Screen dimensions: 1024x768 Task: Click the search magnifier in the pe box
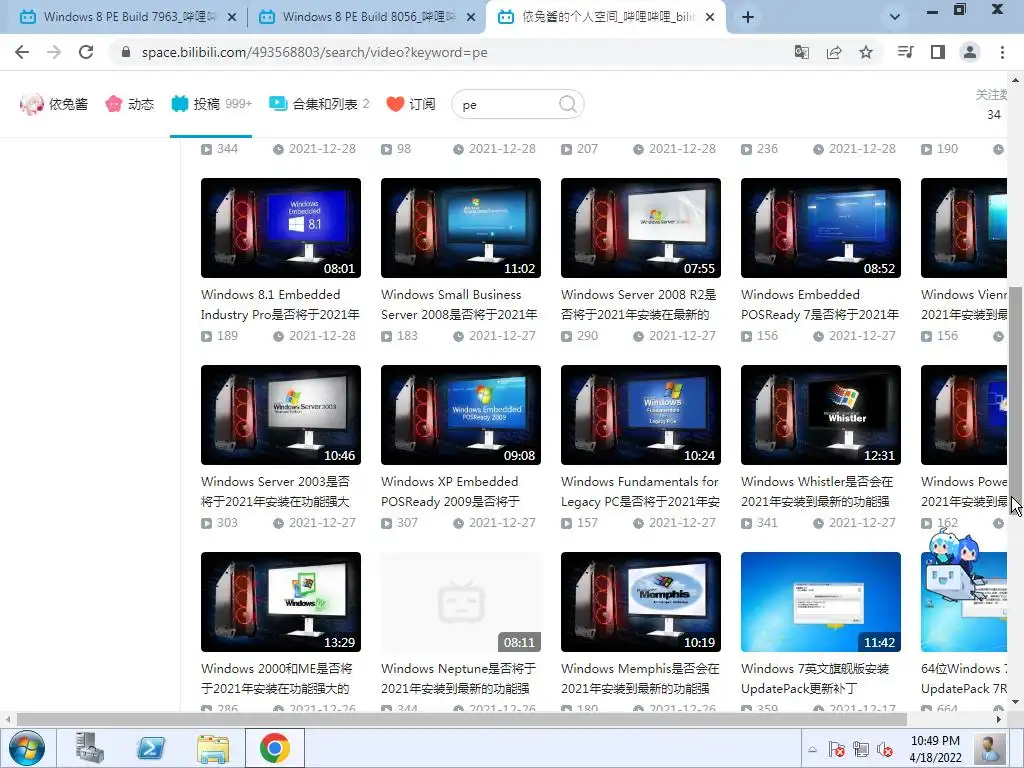(x=568, y=104)
